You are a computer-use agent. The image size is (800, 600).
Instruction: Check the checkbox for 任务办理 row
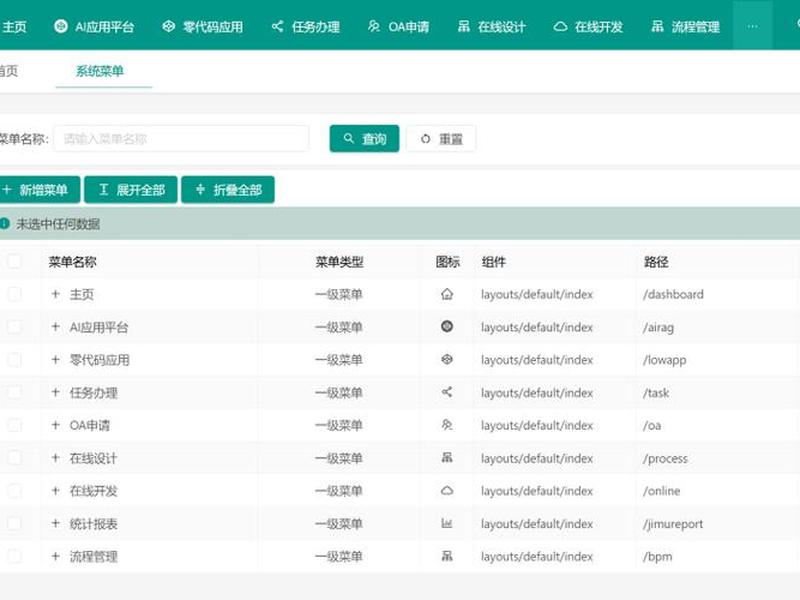pyautogui.click(x=14, y=392)
